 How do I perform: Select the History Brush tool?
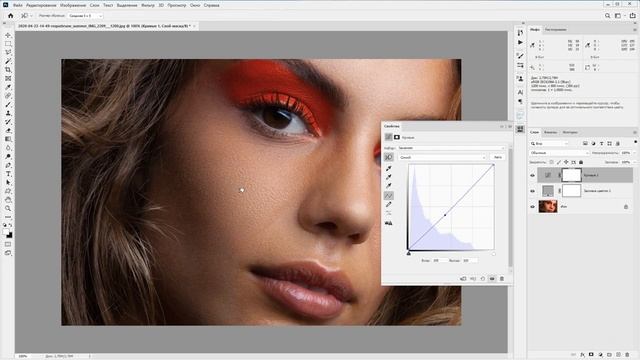(8, 122)
